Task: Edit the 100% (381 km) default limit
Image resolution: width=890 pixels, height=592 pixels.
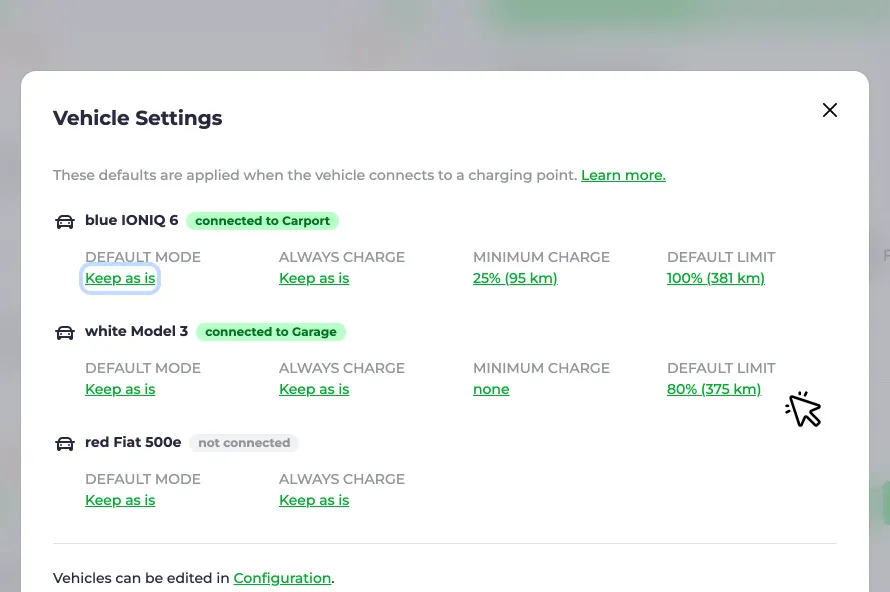Action: [716, 278]
